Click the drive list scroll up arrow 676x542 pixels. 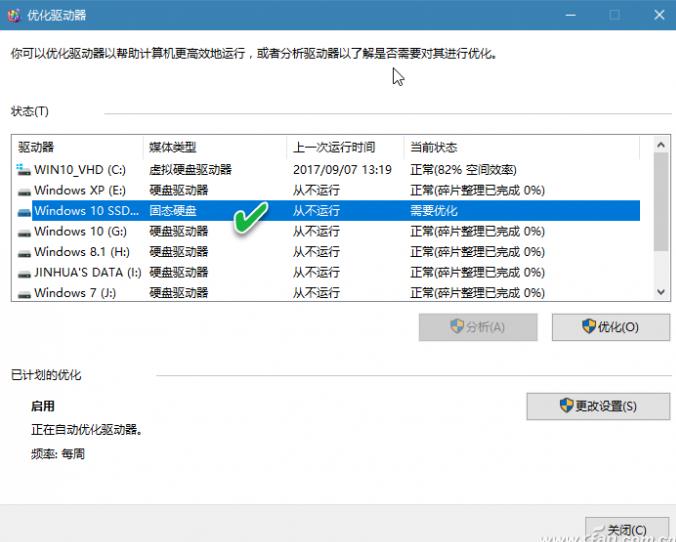(x=660, y=145)
